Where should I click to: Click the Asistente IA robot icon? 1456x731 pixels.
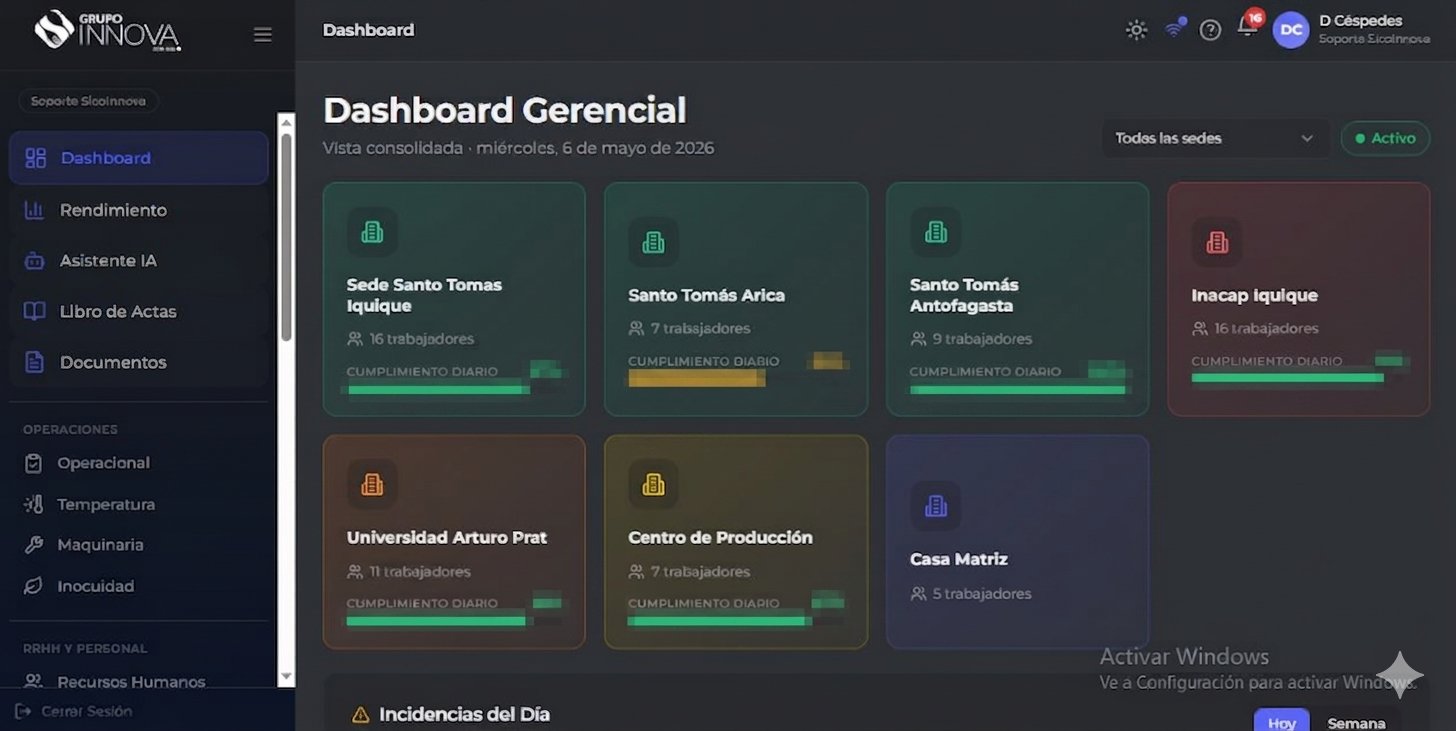pos(34,261)
